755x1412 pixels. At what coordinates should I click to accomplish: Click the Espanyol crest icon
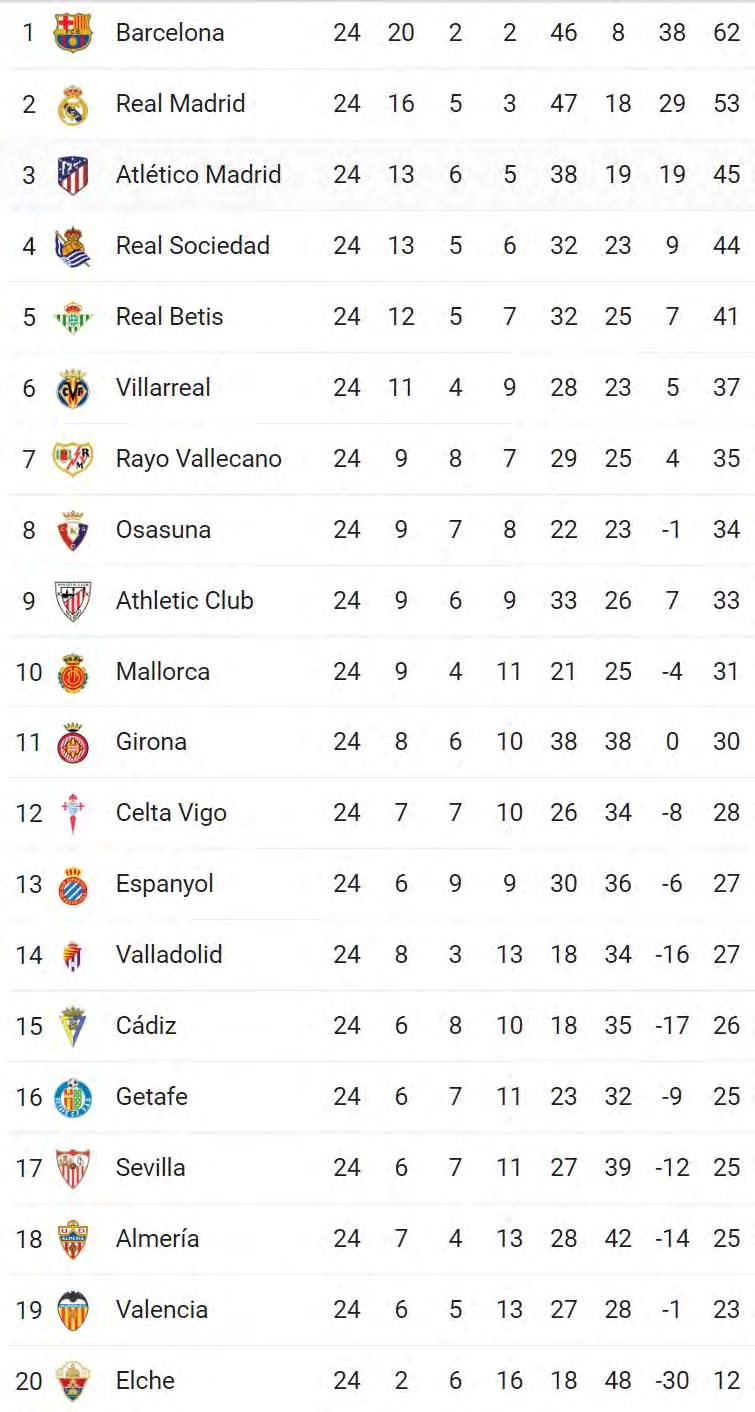73,884
